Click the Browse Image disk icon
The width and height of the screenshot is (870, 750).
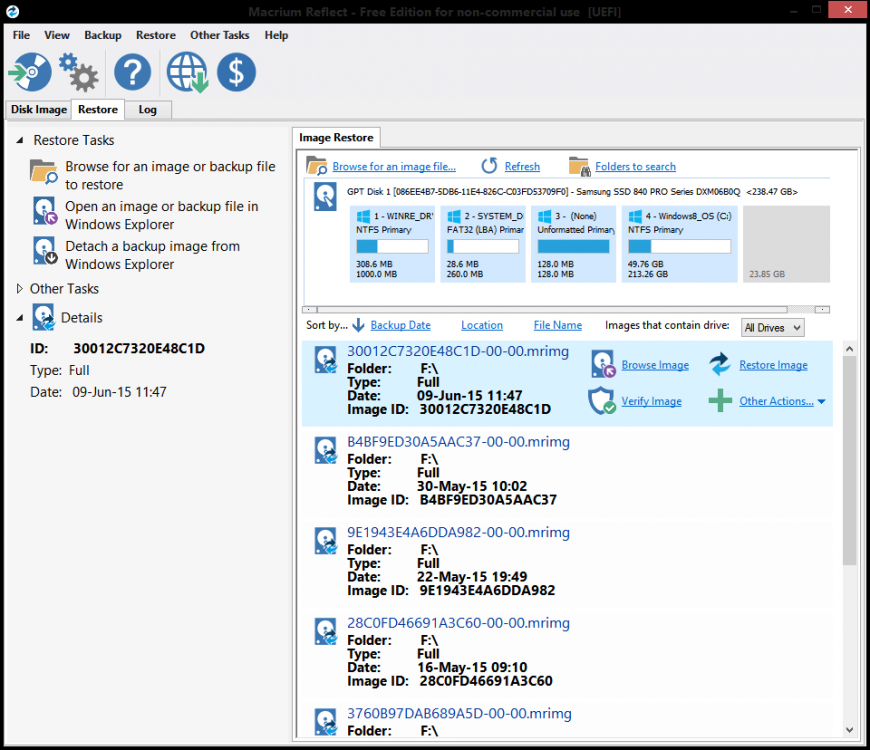(x=603, y=364)
